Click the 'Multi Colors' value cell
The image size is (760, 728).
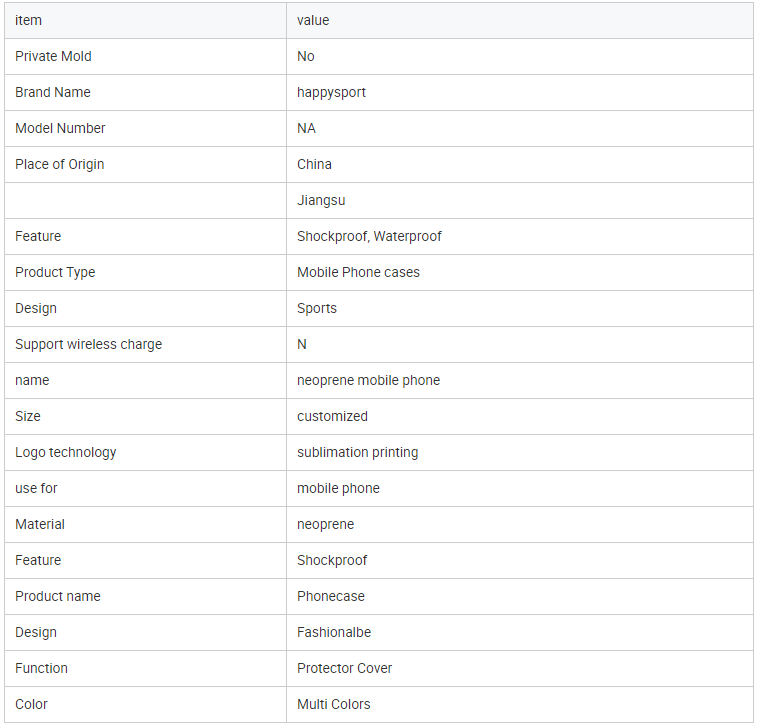tap(333, 704)
